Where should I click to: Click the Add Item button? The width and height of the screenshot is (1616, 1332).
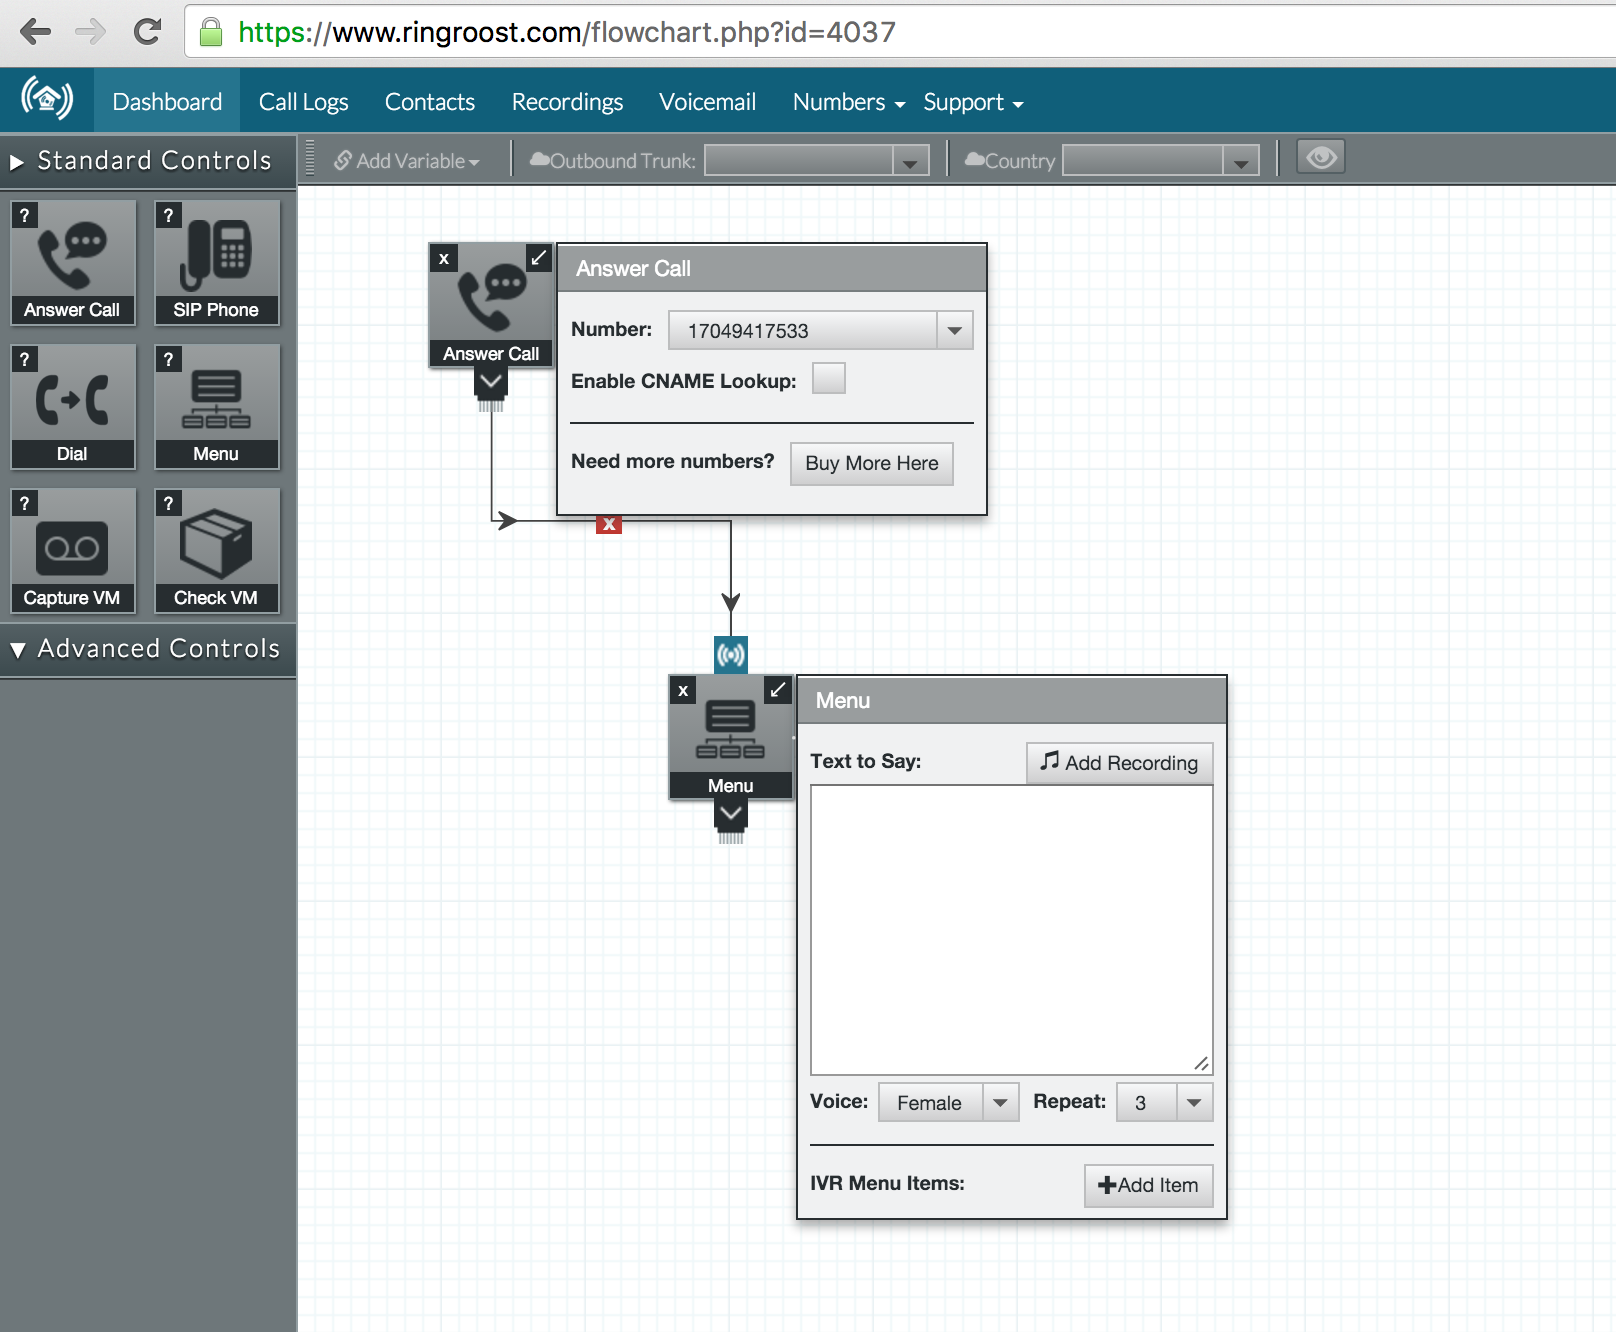[1148, 1185]
